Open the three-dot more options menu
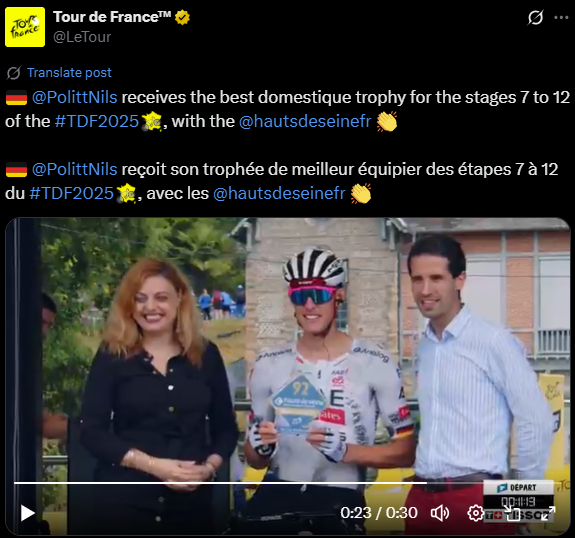The width and height of the screenshot is (575, 538). point(561,17)
